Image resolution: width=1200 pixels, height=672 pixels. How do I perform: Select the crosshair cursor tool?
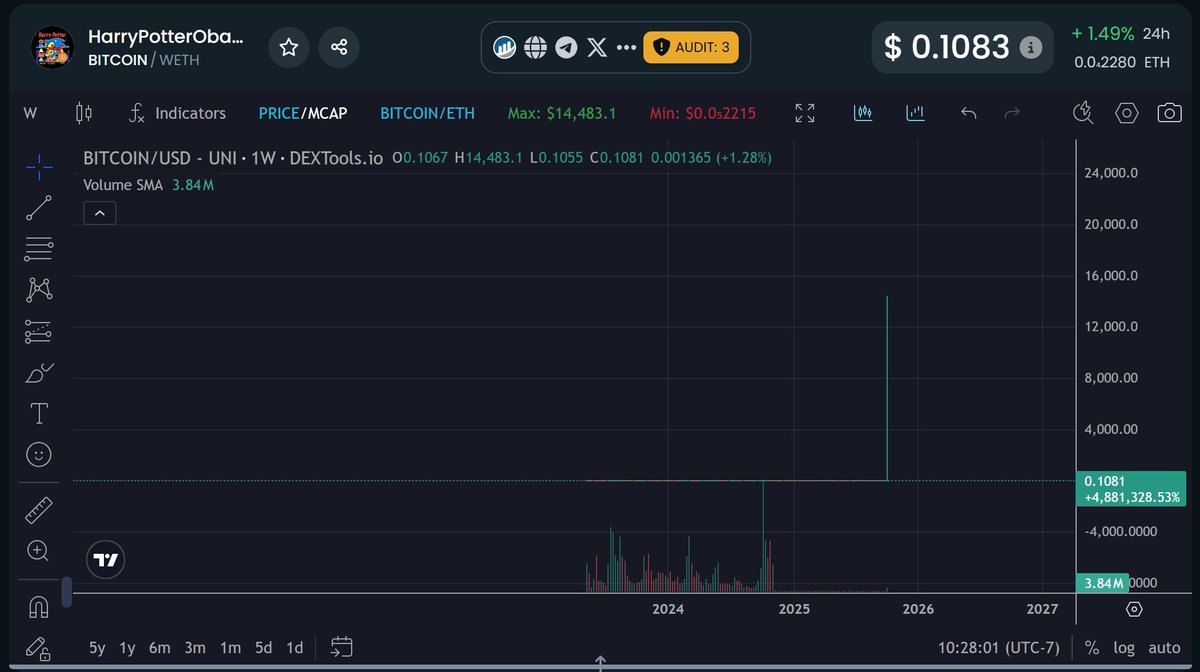39,167
